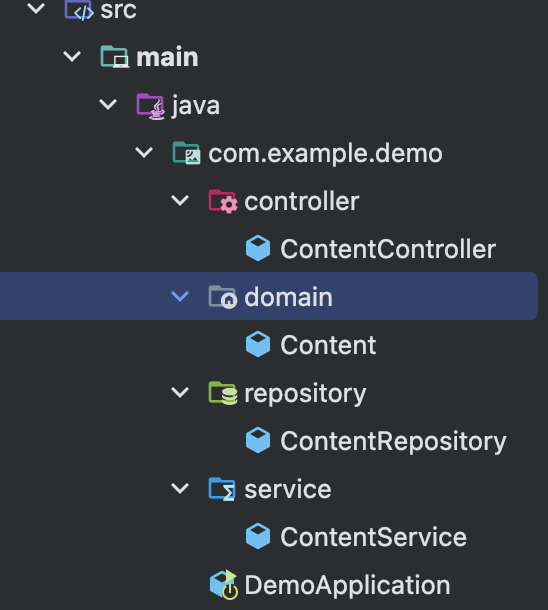The image size is (548, 610).
Task: Select the ContentRepository file
Action: [393, 441]
